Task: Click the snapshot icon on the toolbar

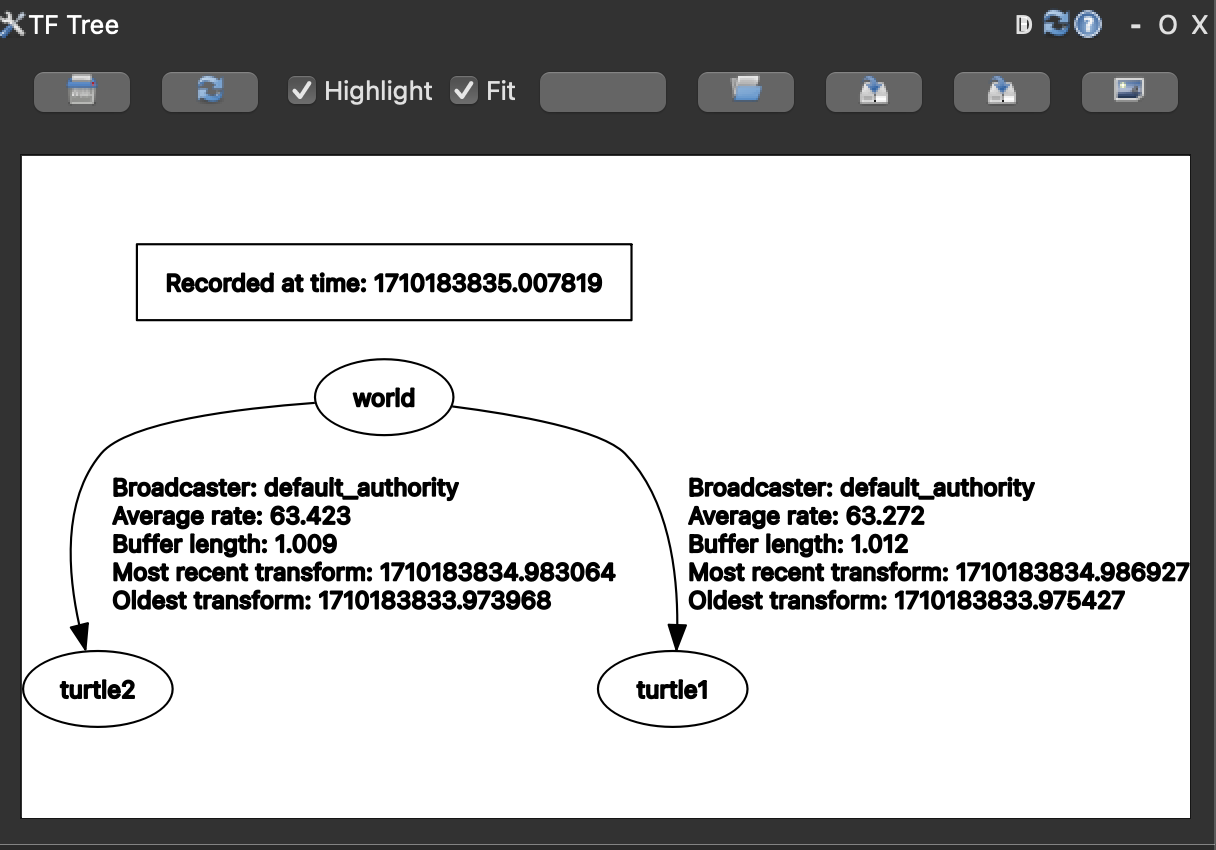Action: click(x=82, y=91)
